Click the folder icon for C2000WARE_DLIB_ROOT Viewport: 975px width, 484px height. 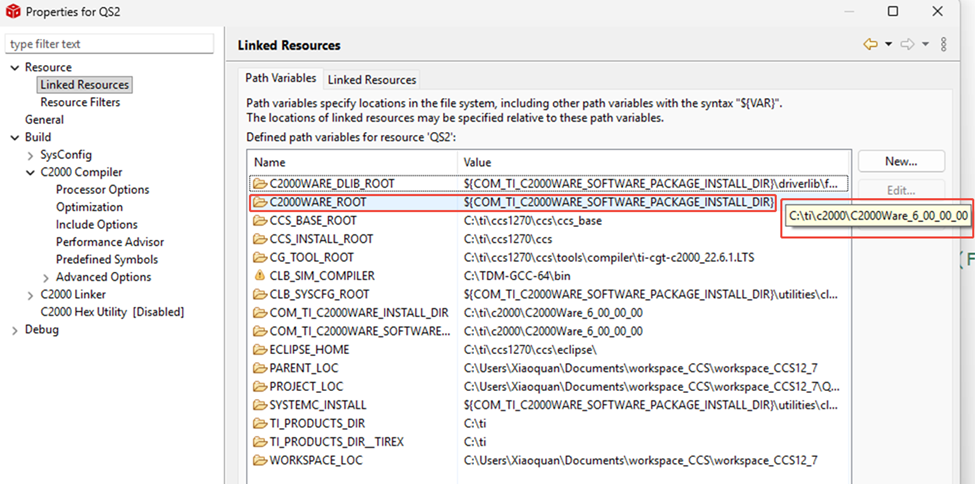click(259, 184)
